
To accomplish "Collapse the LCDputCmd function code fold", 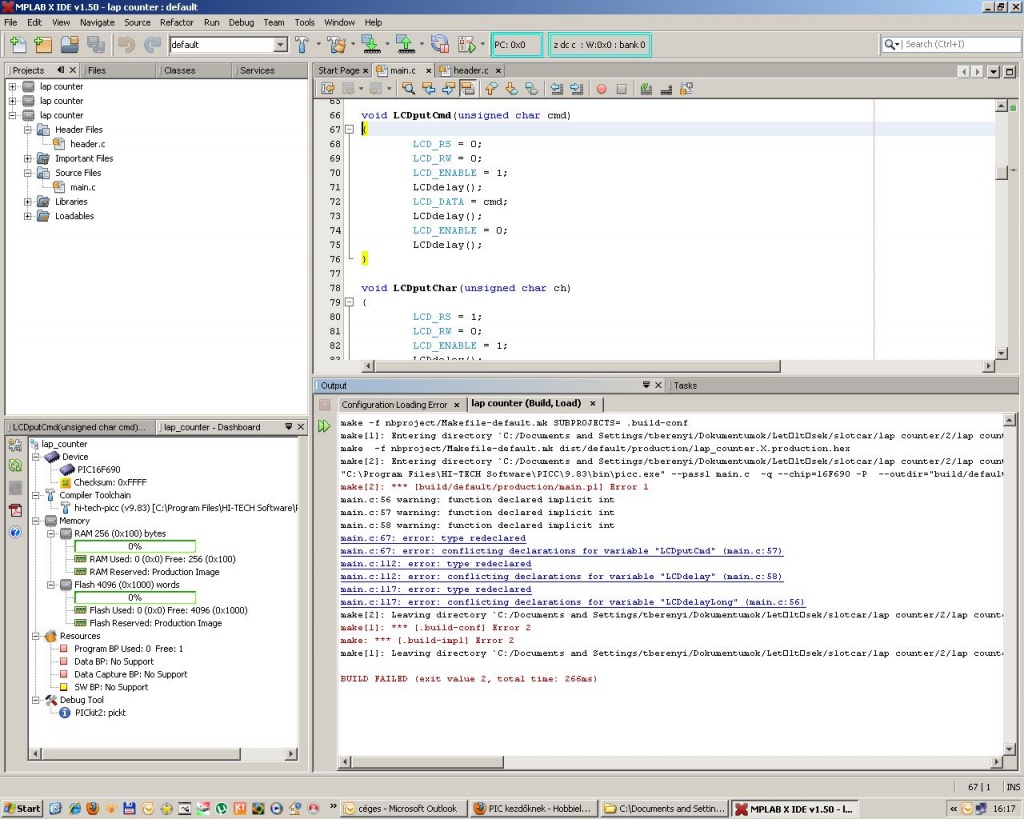I will point(348,130).
